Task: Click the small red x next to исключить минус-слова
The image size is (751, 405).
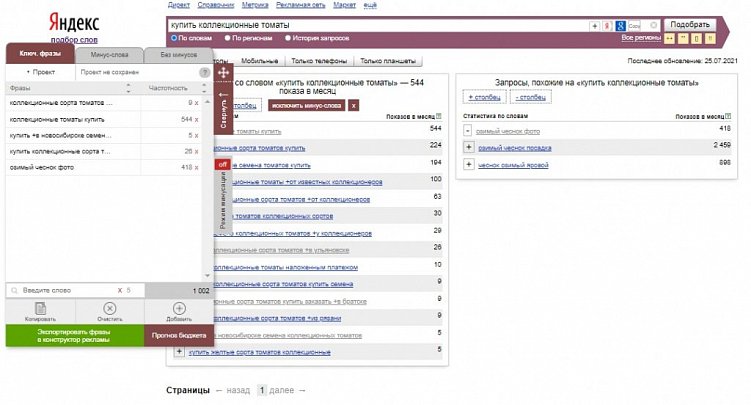Action: tap(353, 106)
